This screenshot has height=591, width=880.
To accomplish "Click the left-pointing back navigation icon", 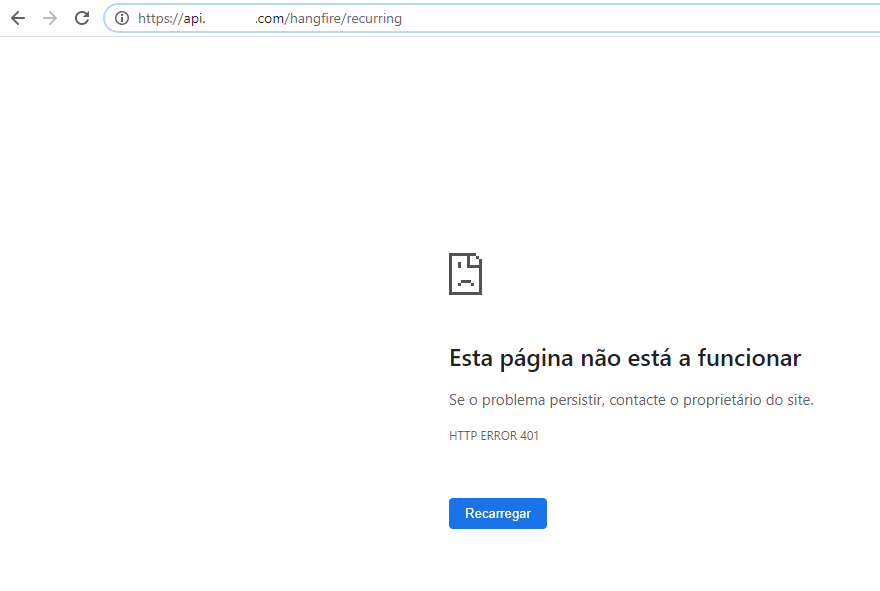I will click(17, 17).
